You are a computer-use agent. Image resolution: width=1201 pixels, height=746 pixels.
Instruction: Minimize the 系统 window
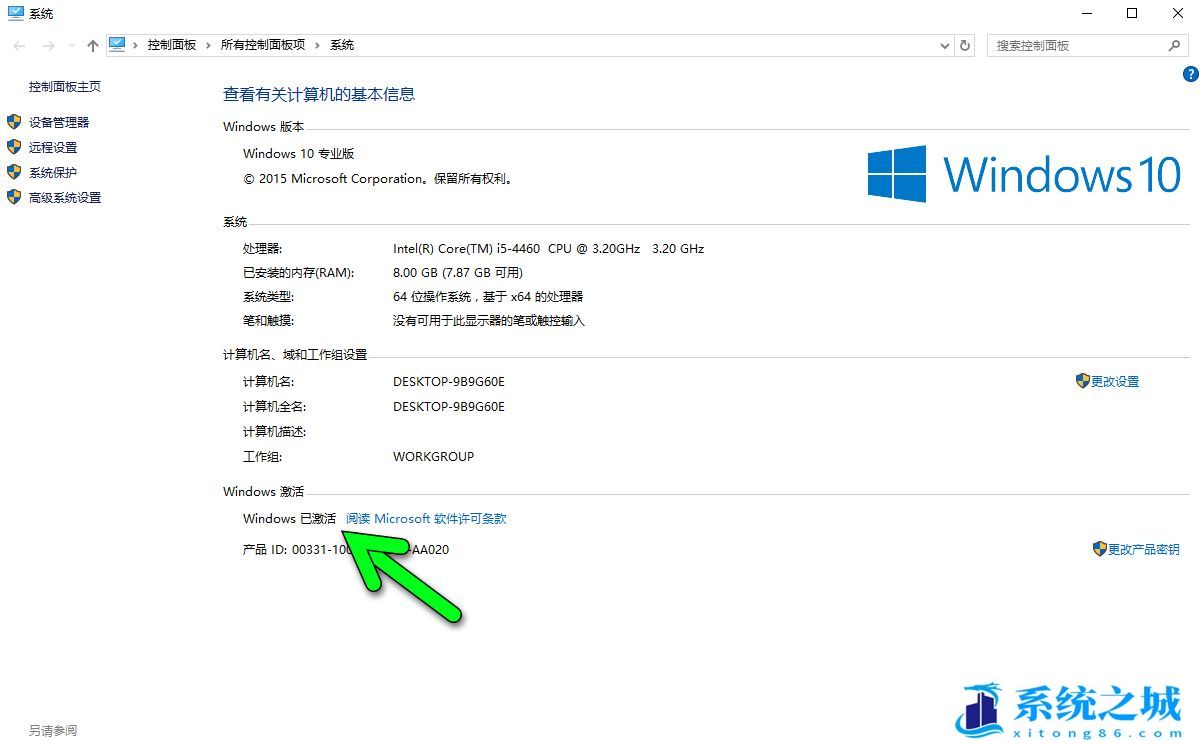(1086, 13)
